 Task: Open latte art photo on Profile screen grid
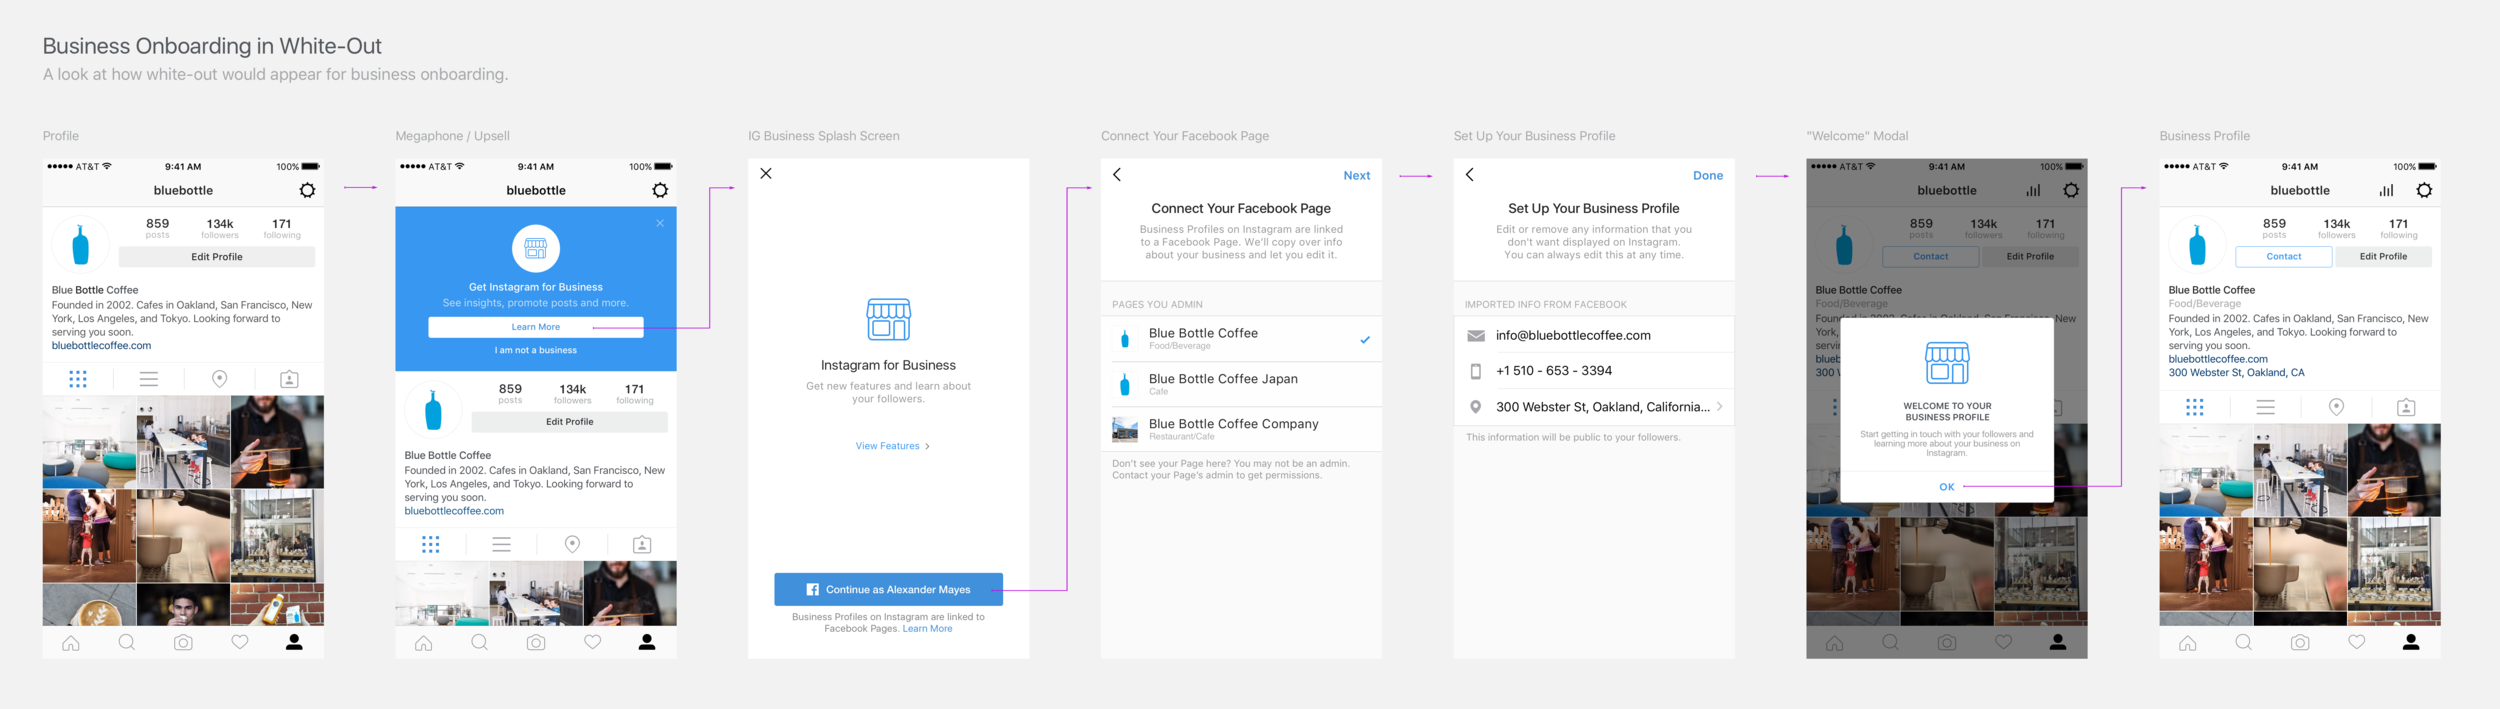(89, 605)
